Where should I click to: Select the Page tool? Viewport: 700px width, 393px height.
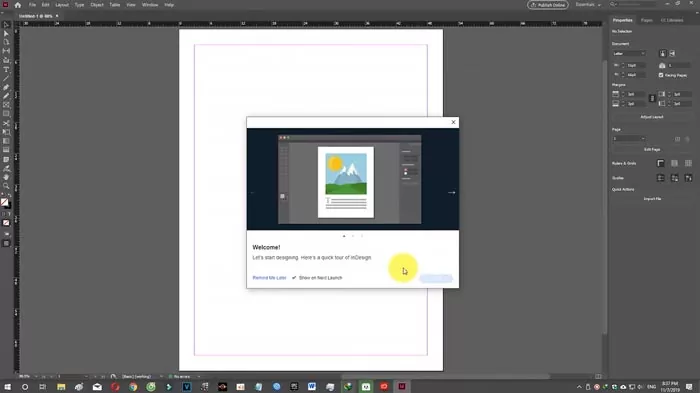point(6,42)
